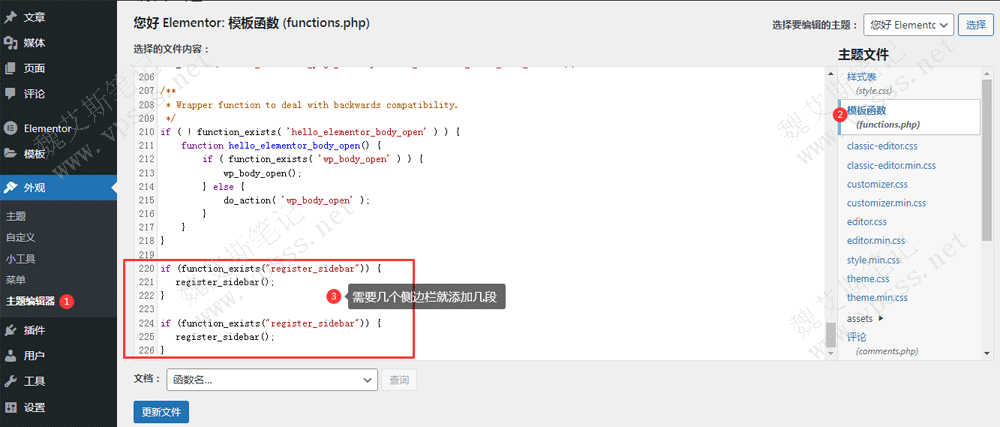The width and height of the screenshot is (1000, 427).
Task: Open customizer.css file
Action: pyautogui.click(x=877, y=184)
